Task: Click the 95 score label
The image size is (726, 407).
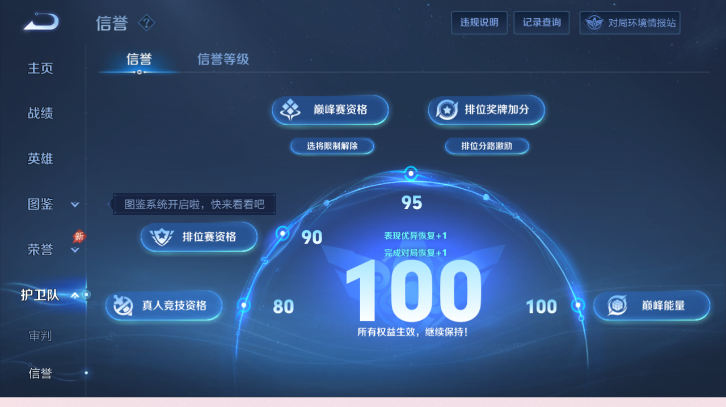Action: [x=412, y=203]
